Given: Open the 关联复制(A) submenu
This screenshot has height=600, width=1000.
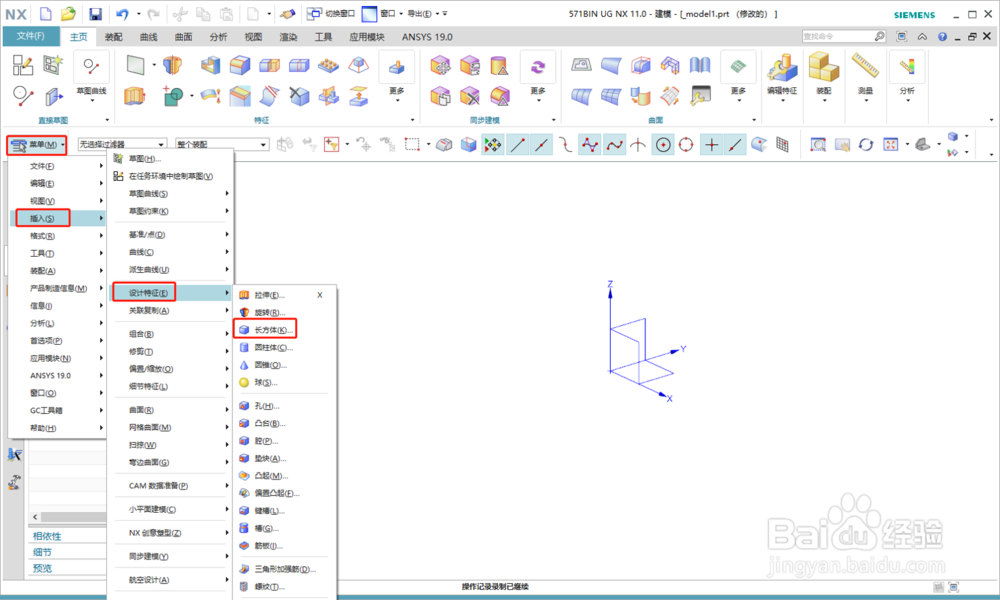Looking at the screenshot, I should 171,311.
